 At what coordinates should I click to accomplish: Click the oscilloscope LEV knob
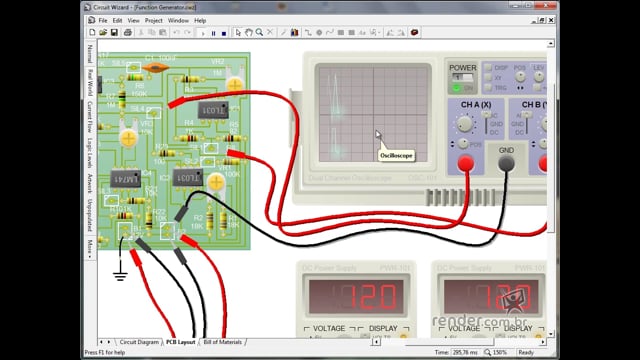(539, 76)
